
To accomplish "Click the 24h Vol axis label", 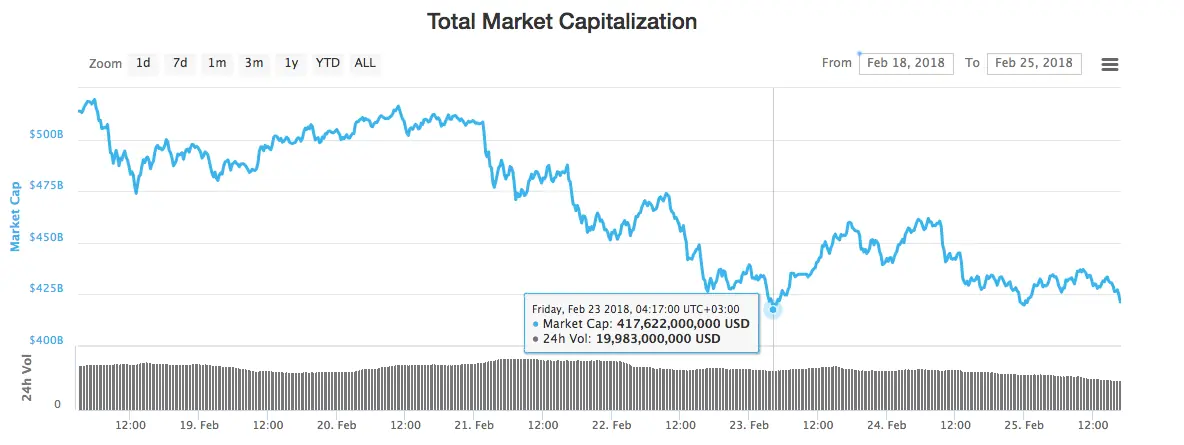I will pos(26,377).
